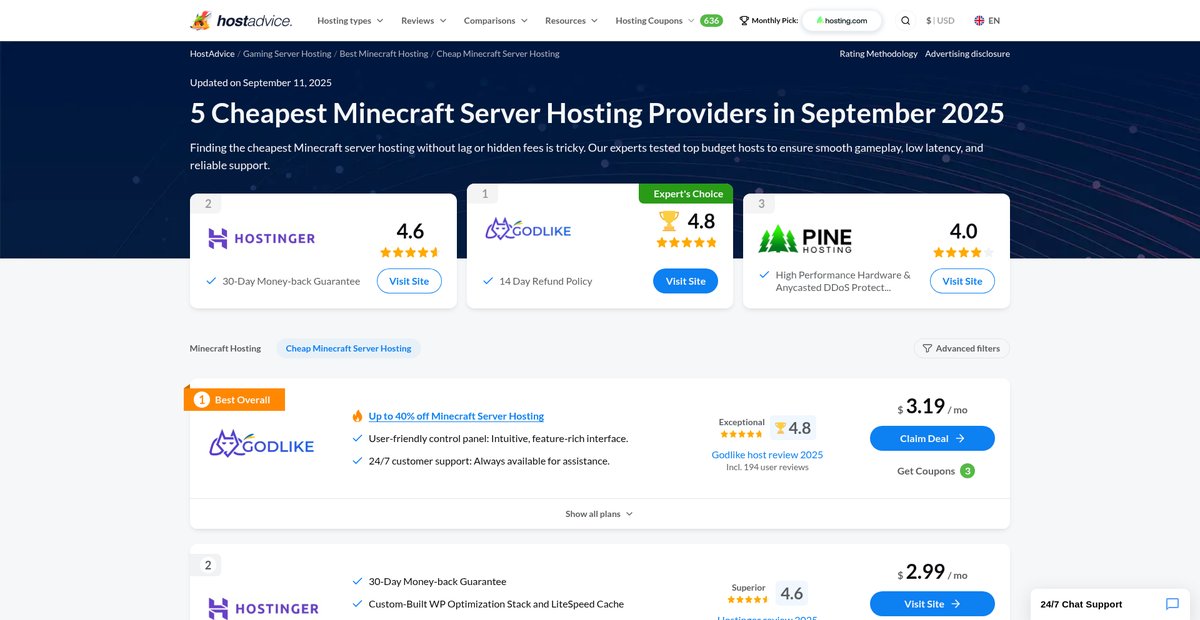This screenshot has width=1200, height=620.
Task: Expand the Comparisons dropdown
Action: (x=496, y=20)
